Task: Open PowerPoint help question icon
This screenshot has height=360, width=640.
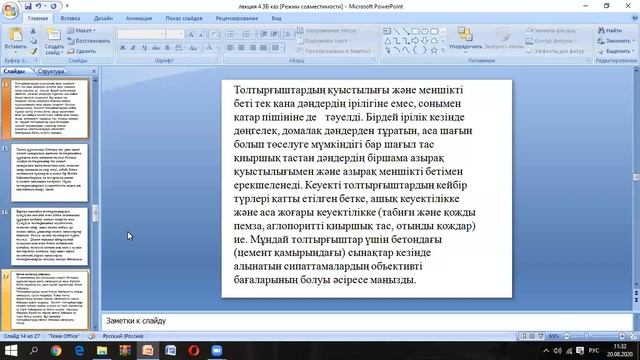Action: pos(635,18)
